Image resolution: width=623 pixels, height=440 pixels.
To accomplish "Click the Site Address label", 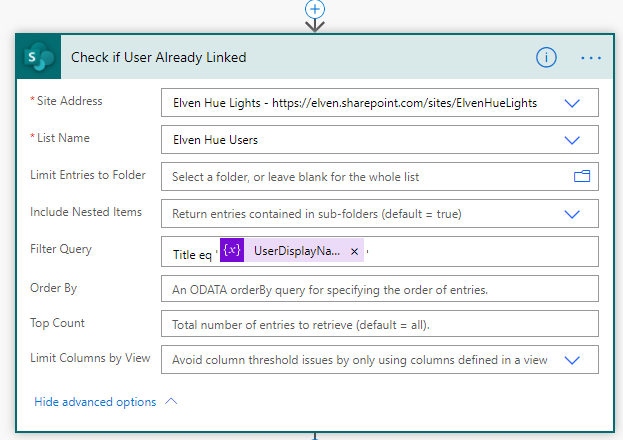I will 69,101.
